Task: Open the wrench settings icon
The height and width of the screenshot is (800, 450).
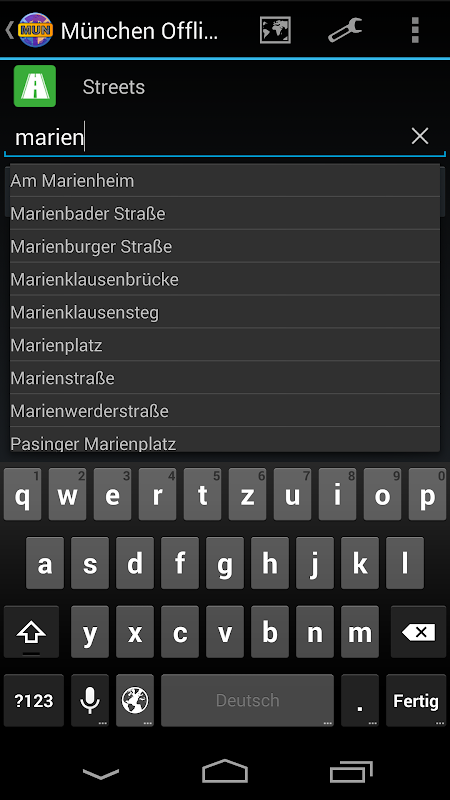Action: [345, 30]
